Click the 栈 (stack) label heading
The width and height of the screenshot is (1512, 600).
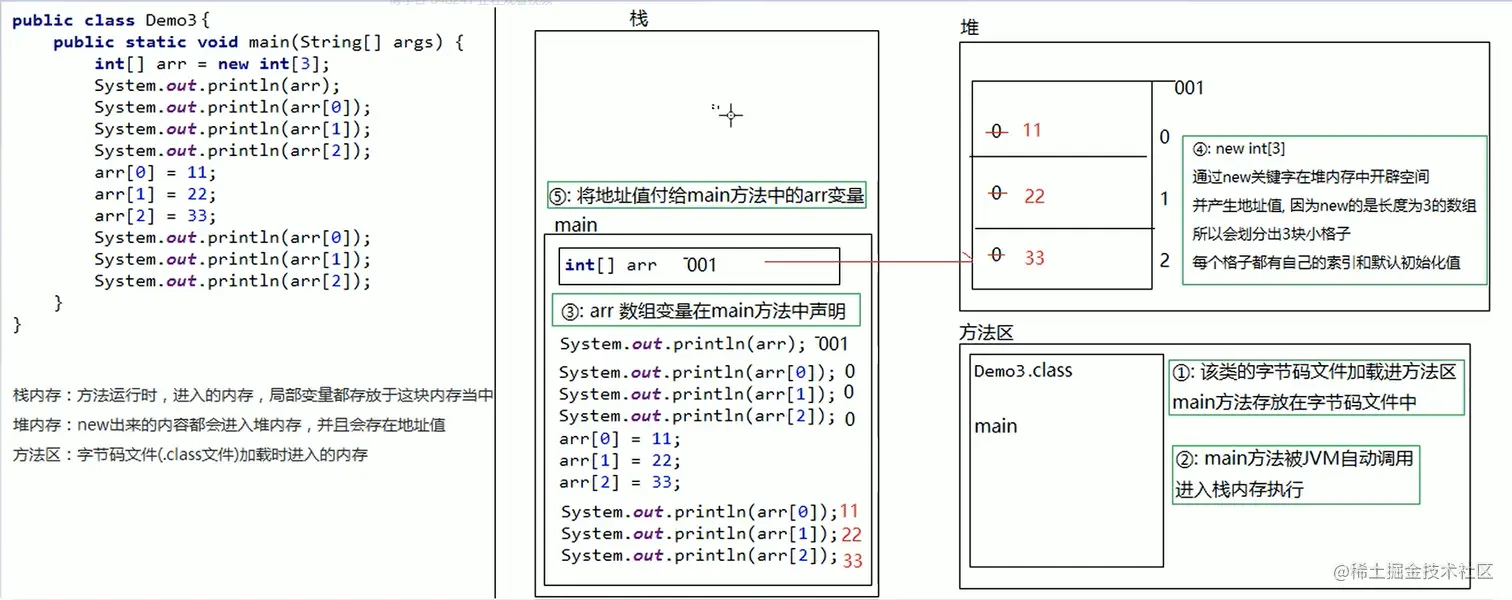tap(636, 19)
